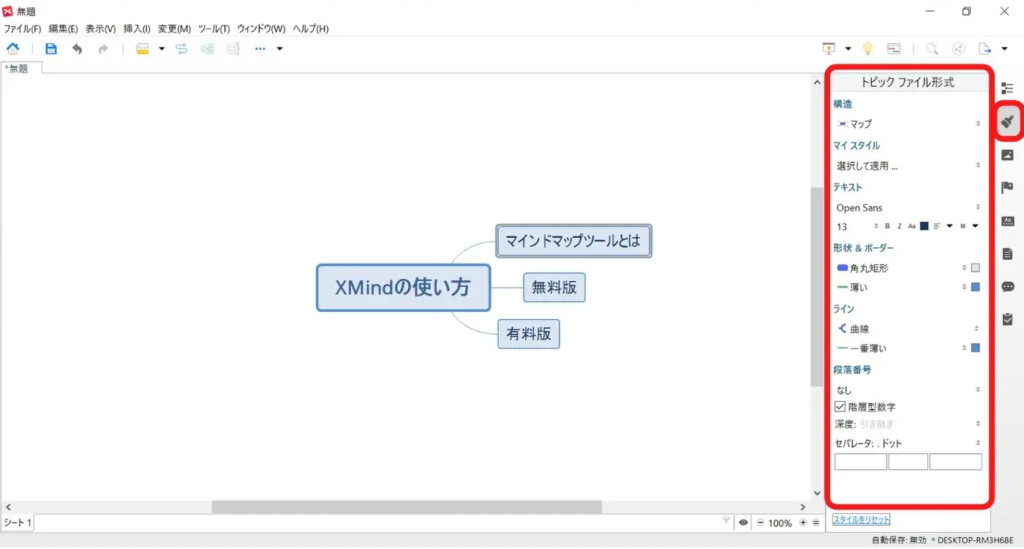Pick the border color swatch beside 薄い

976,287
